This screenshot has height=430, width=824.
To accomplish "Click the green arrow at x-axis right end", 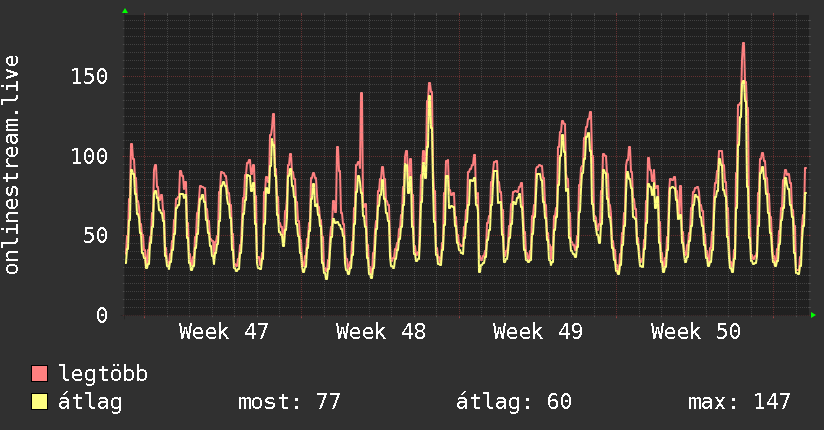I will (814, 315).
